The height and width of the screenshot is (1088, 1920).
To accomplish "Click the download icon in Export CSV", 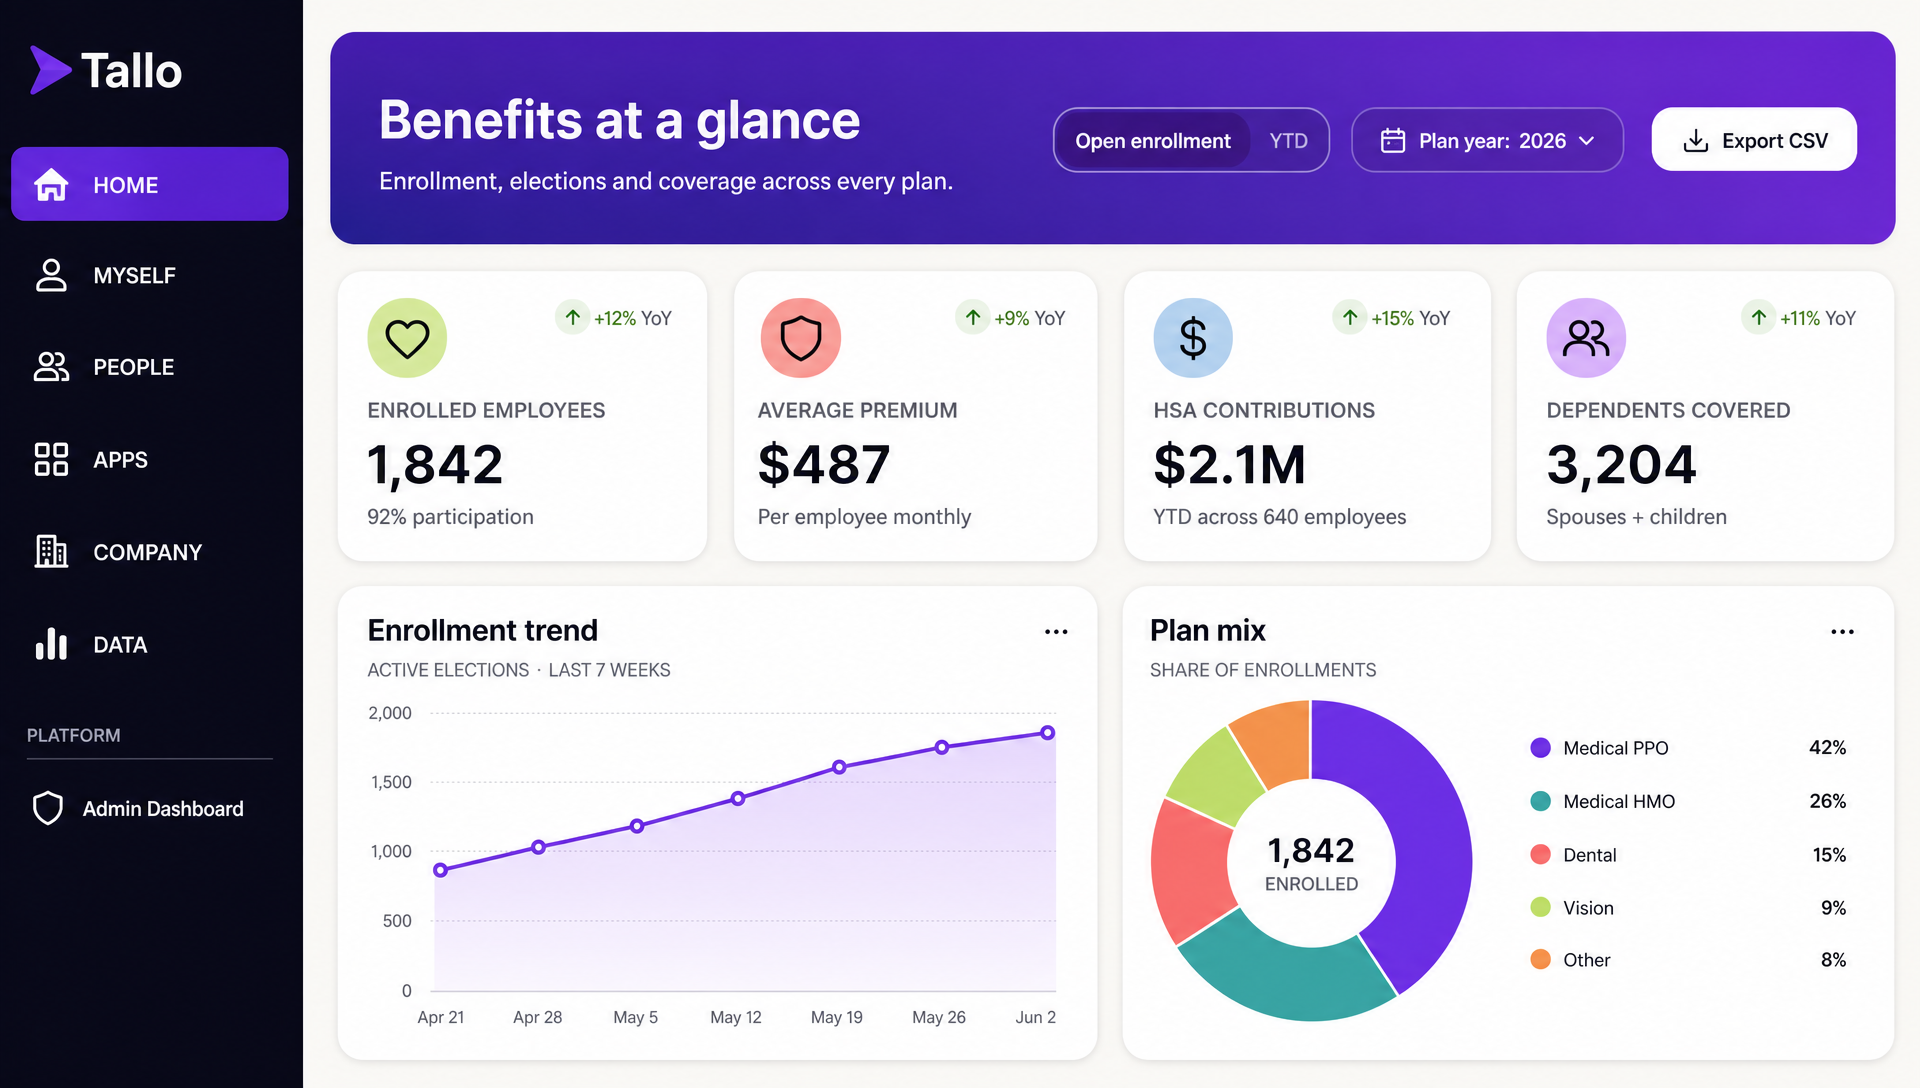I will [1696, 141].
